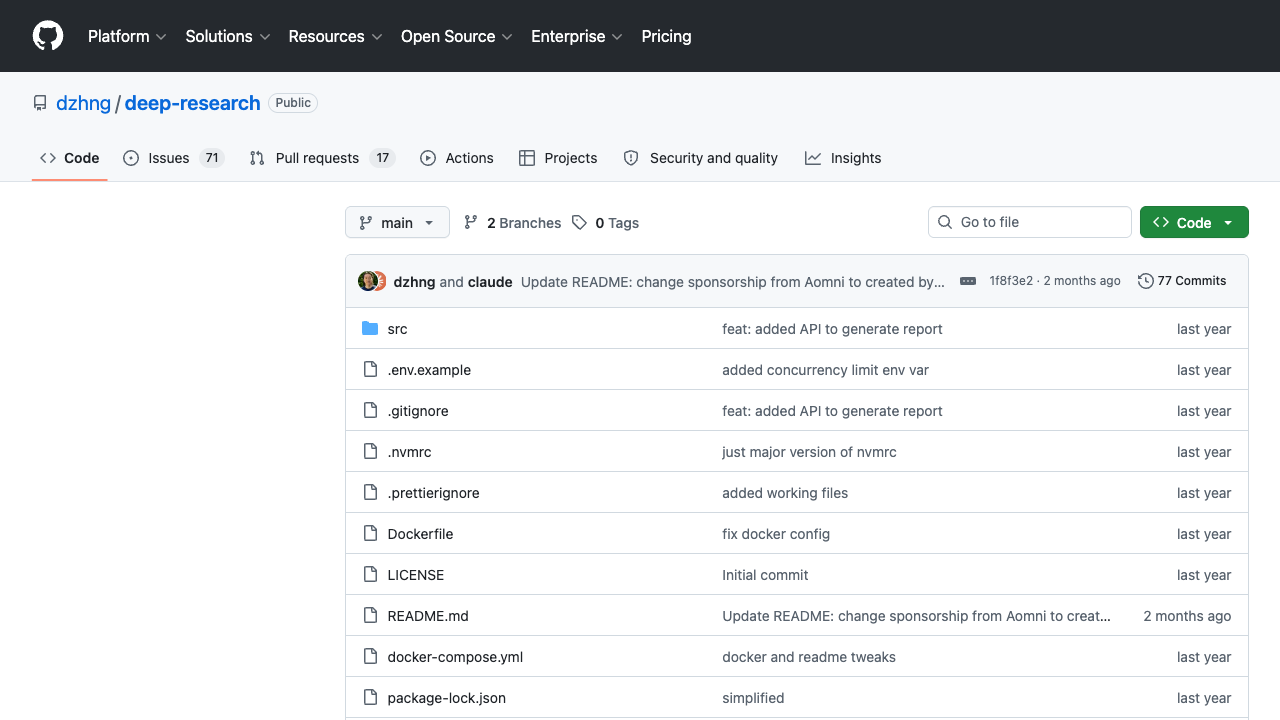The width and height of the screenshot is (1280, 720).
Task: Open the Platform menu
Action: (x=127, y=36)
